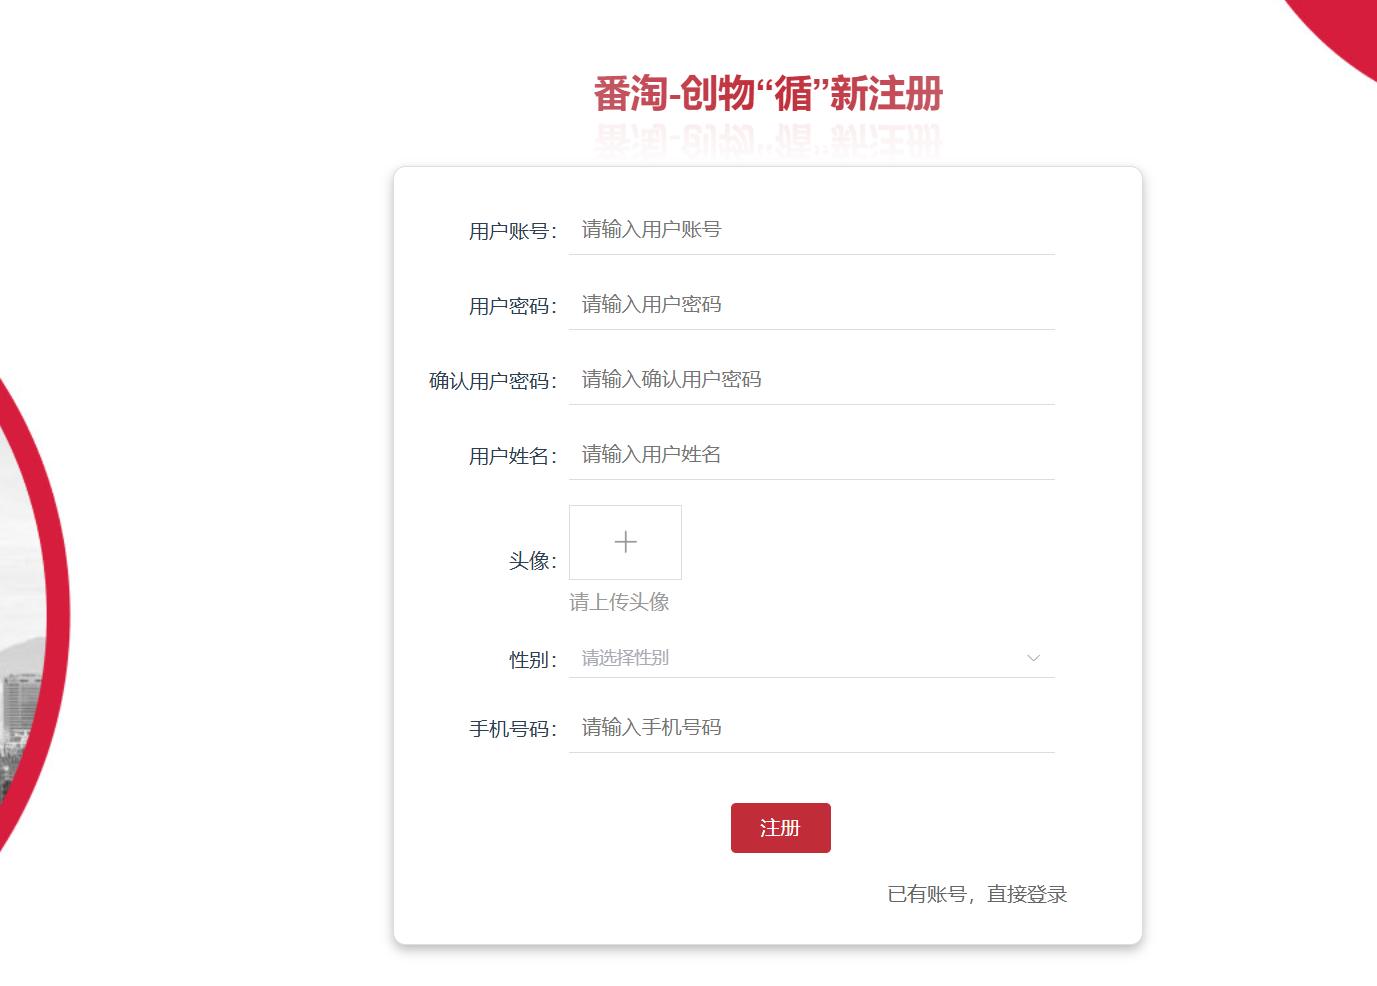
Task: Click the plus icon to upload avatar
Action: tap(625, 542)
